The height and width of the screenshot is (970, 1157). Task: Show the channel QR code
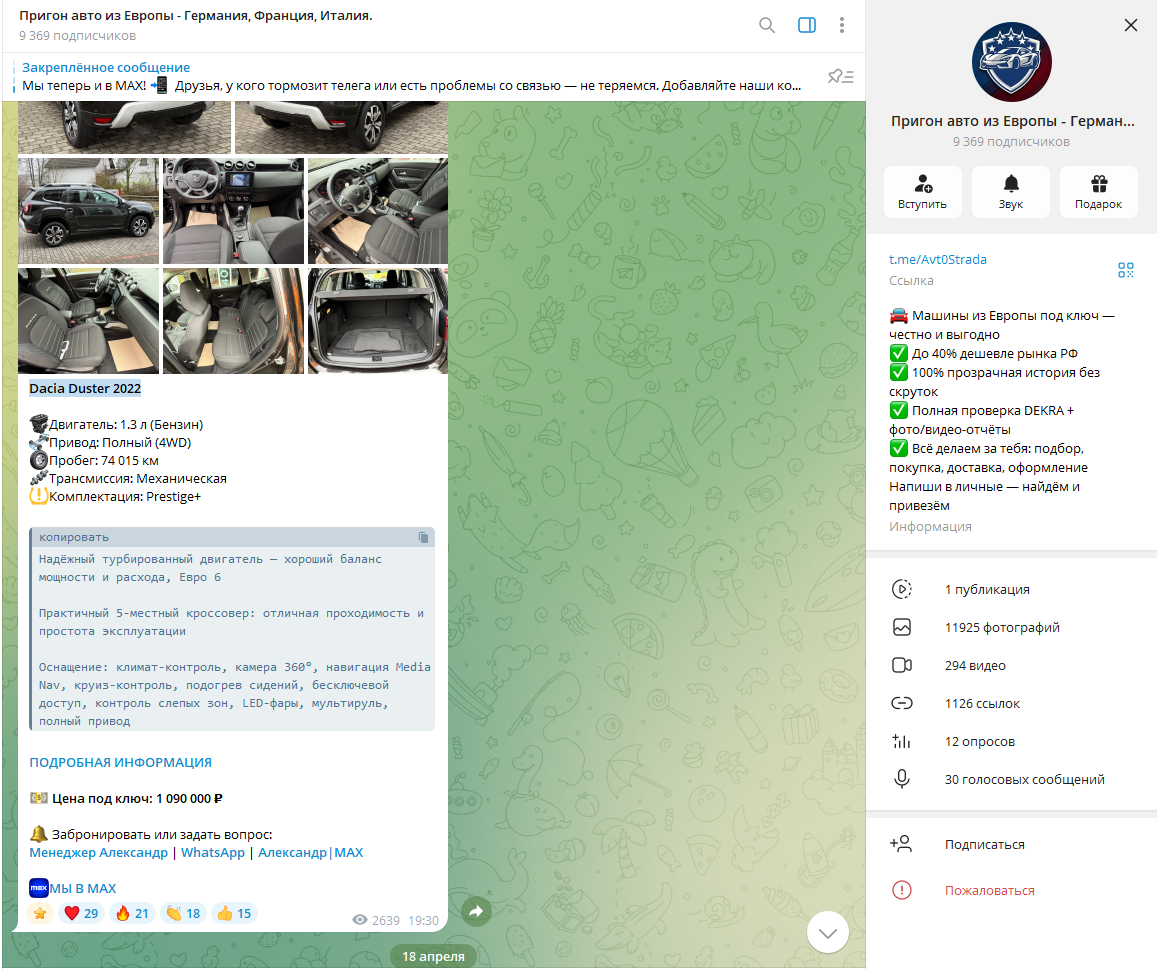tap(1125, 270)
